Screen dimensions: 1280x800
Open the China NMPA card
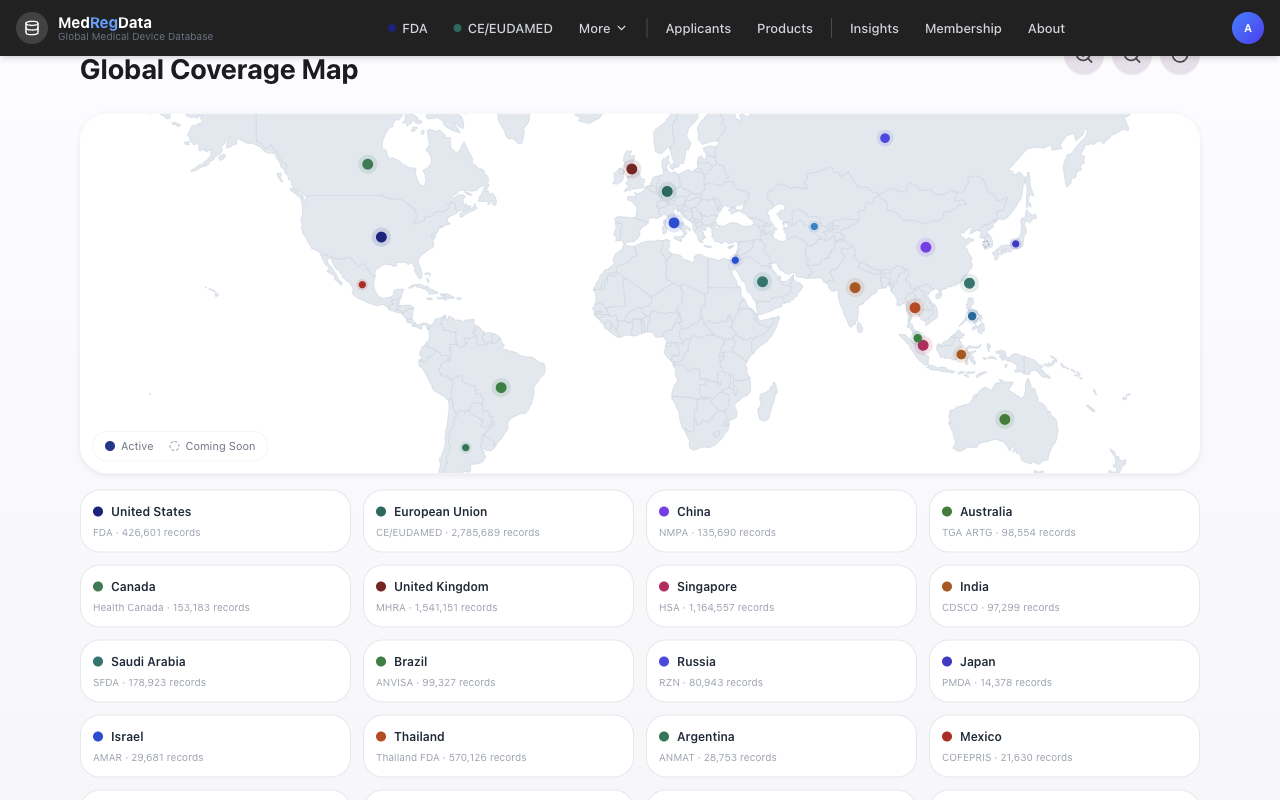click(x=781, y=521)
